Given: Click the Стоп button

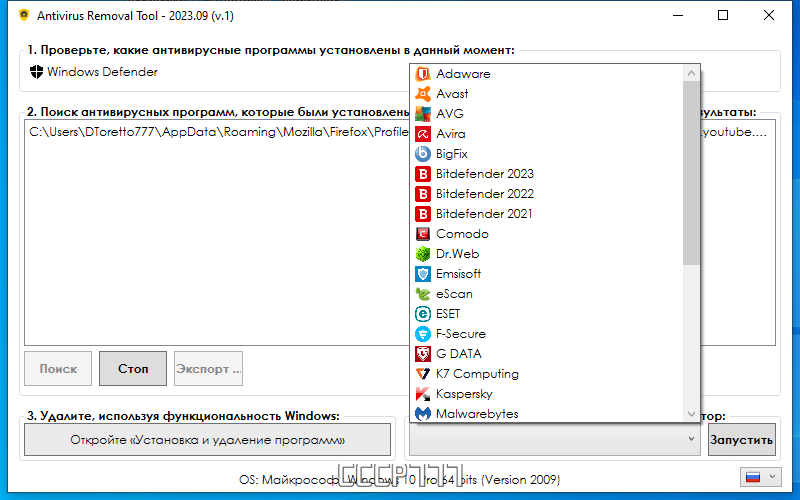Looking at the screenshot, I should 133,368.
